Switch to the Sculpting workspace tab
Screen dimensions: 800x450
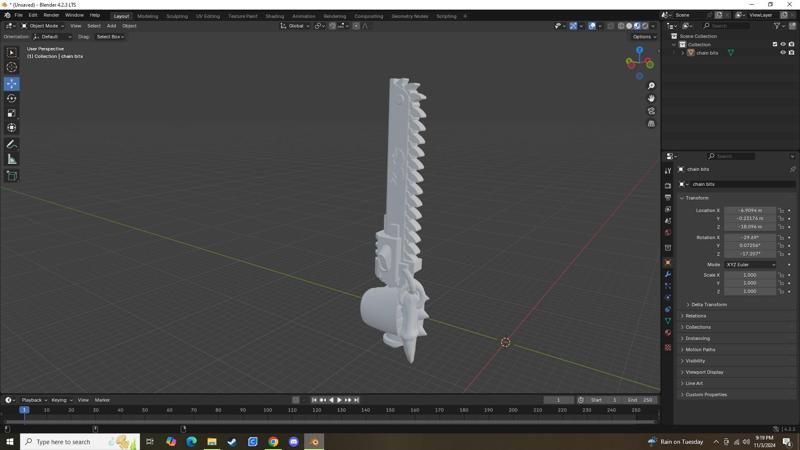click(x=177, y=16)
